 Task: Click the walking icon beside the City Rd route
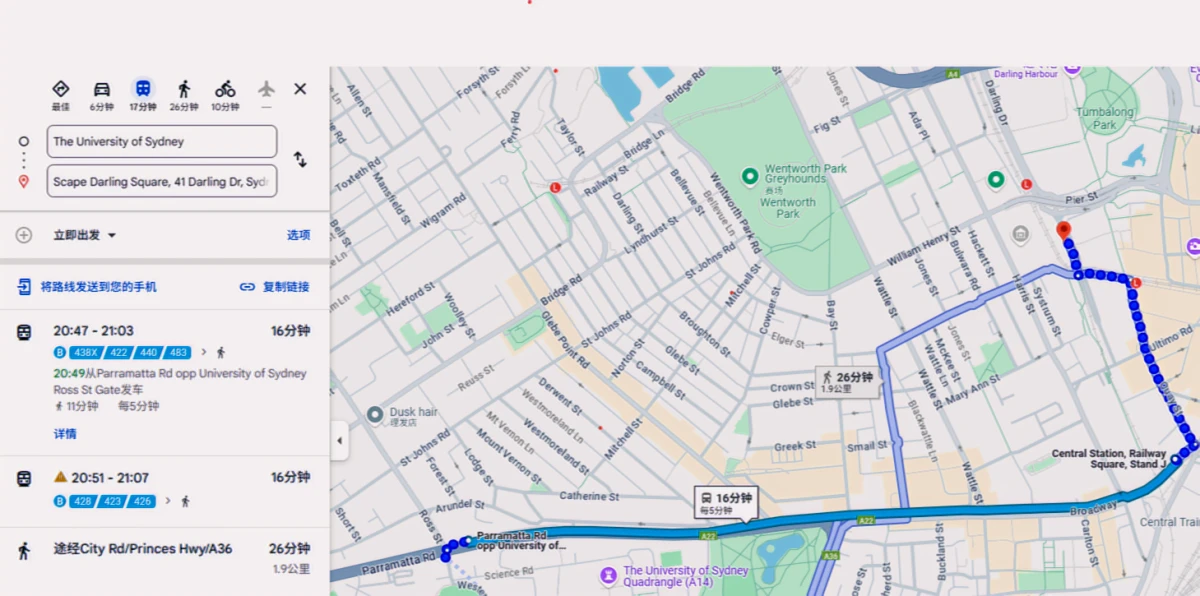tap(24, 550)
